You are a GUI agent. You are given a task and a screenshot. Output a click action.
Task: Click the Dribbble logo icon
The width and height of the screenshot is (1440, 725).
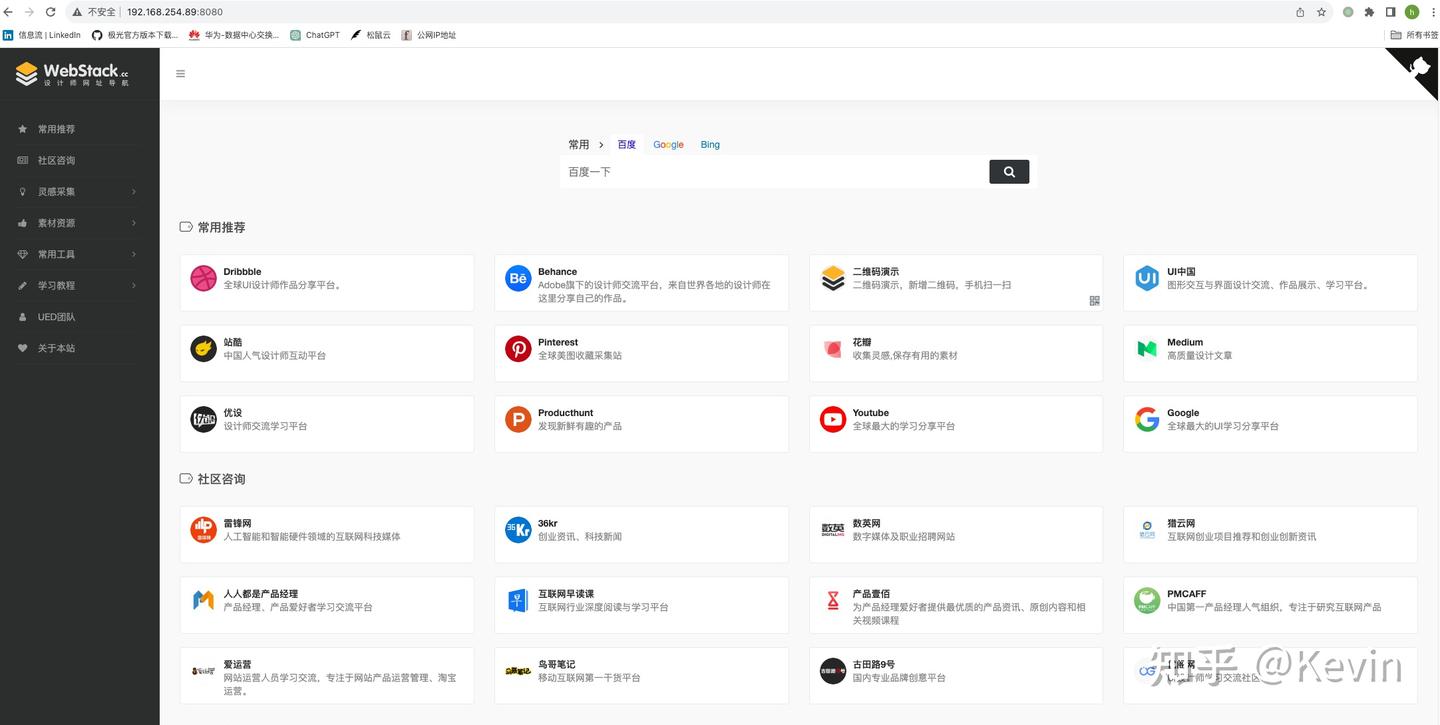click(x=204, y=278)
